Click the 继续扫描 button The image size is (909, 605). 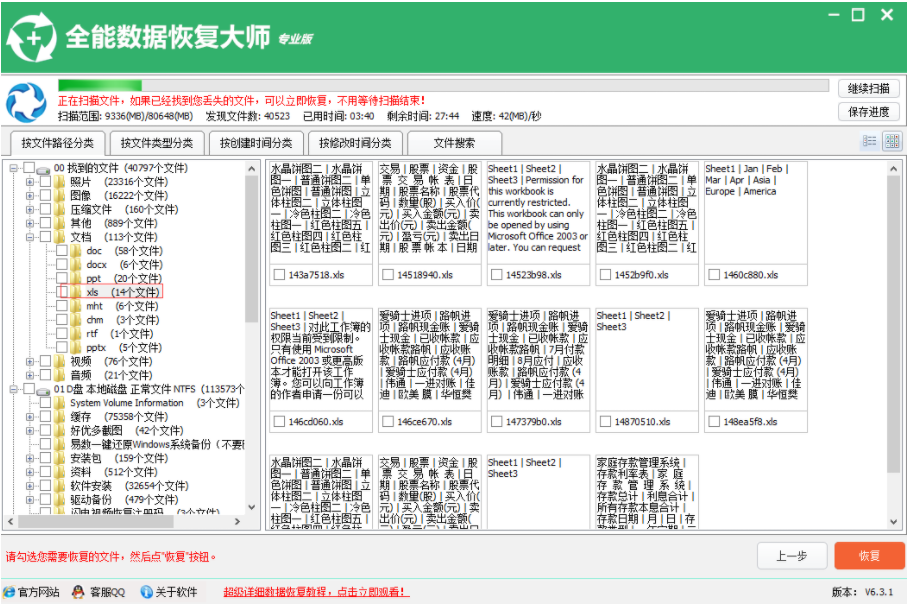pos(868,89)
